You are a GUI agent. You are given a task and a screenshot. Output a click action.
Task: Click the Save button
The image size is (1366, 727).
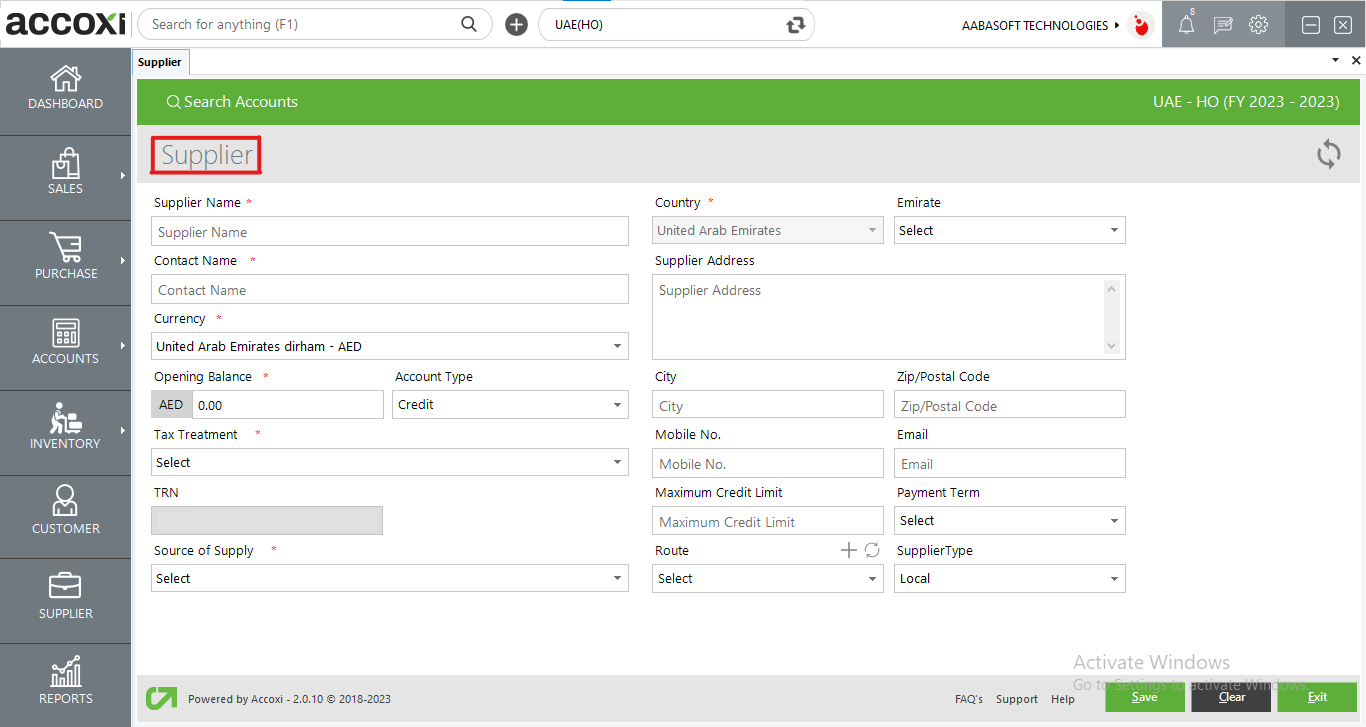1144,697
